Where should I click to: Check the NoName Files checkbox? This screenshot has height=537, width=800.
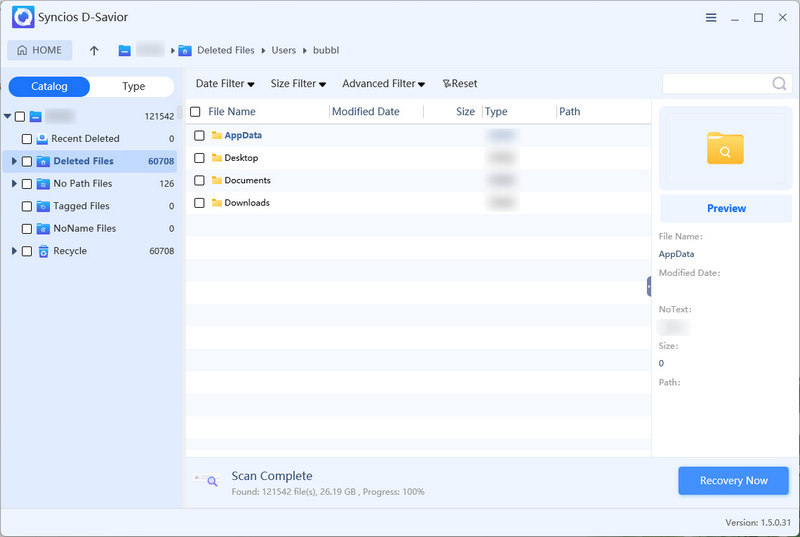click(27, 228)
